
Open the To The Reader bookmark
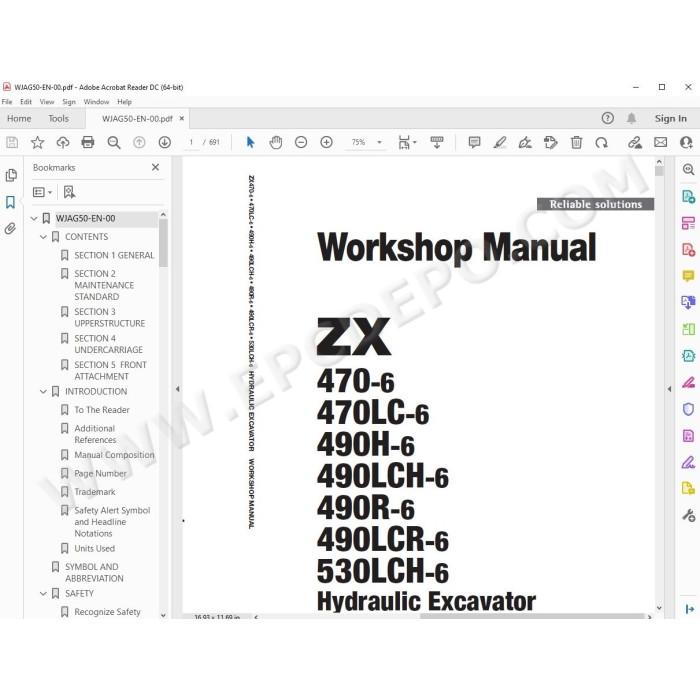click(102, 410)
